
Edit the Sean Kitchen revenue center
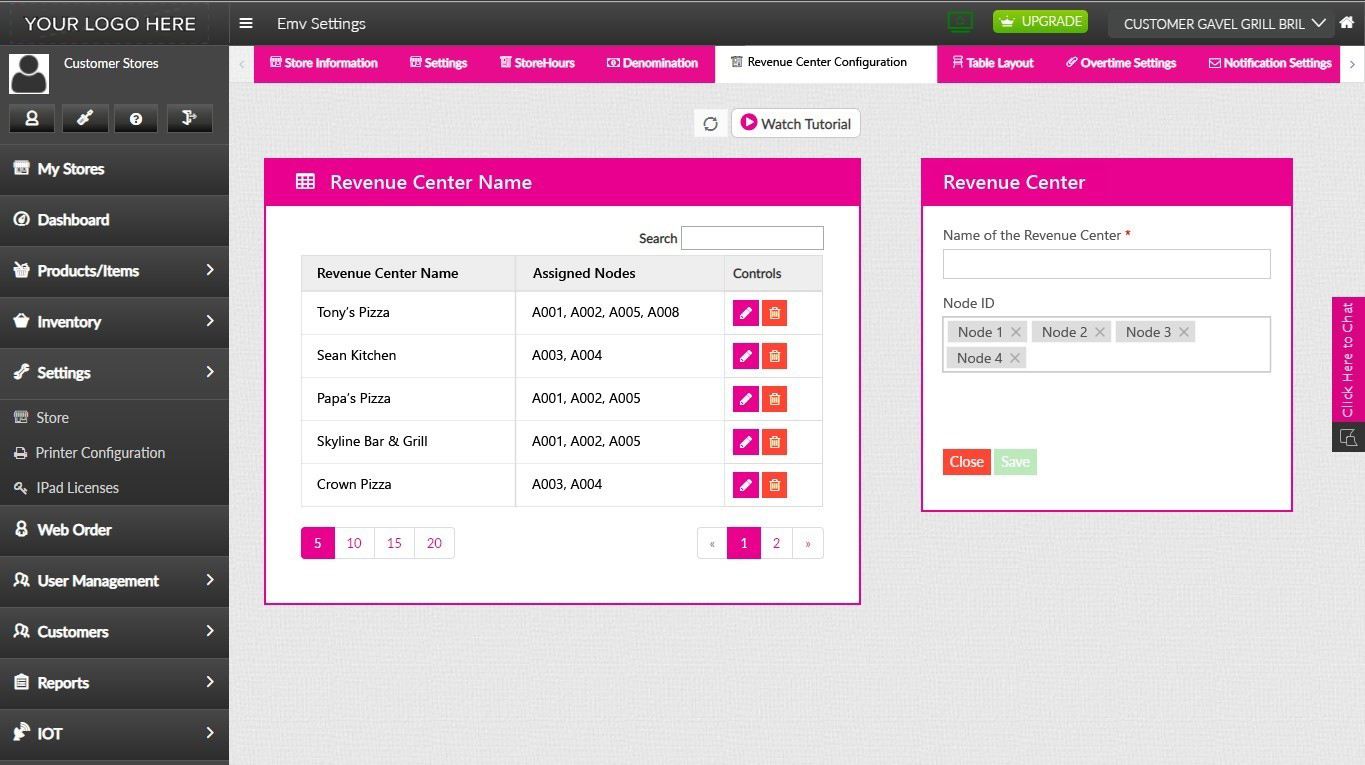pyautogui.click(x=746, y=356)
